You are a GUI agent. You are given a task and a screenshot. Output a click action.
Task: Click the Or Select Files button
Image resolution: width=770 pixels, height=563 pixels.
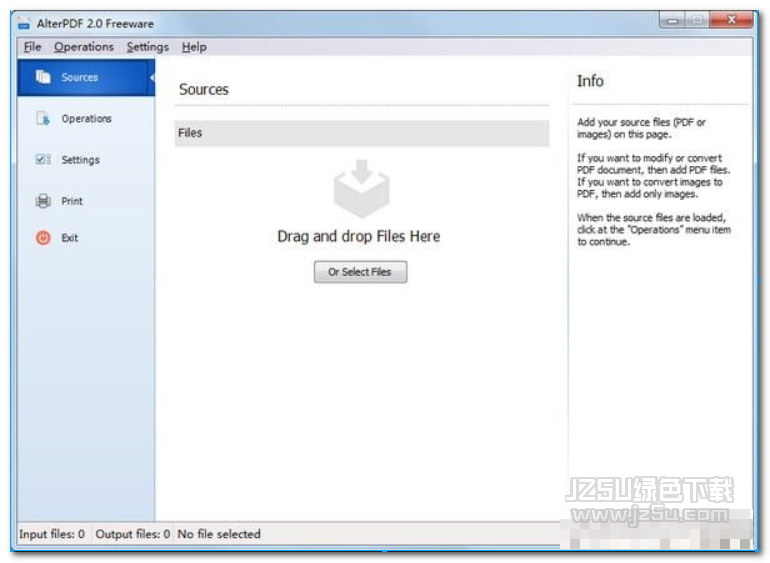[x=360, y=272]
